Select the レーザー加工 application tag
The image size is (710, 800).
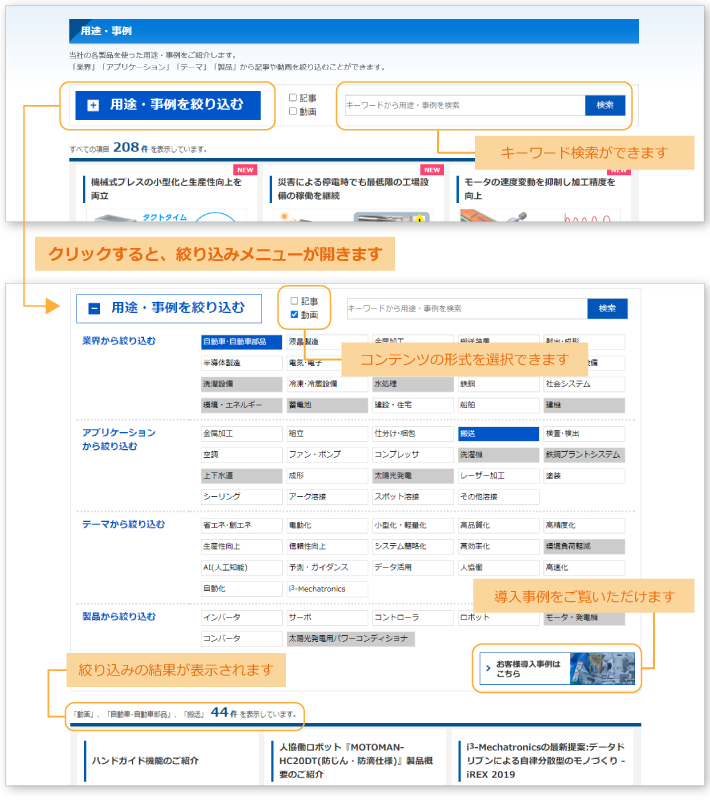[498, 476]
